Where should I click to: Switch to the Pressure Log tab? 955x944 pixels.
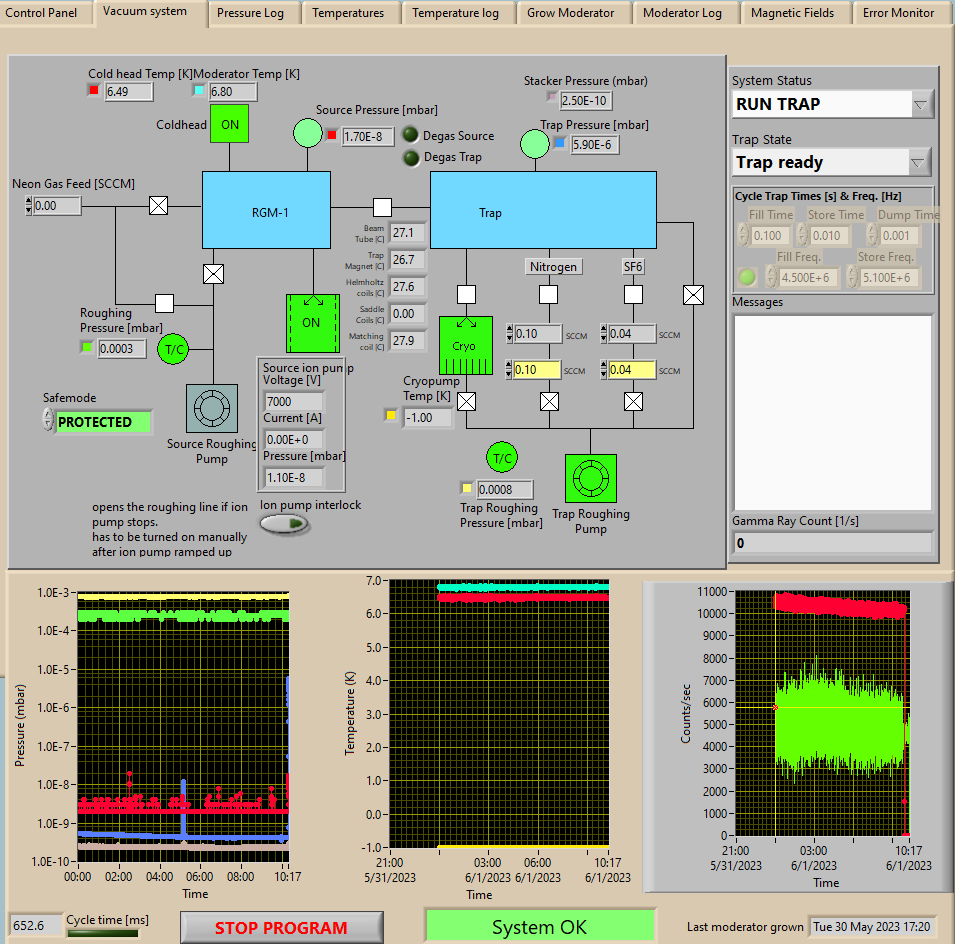pos(250,13)
